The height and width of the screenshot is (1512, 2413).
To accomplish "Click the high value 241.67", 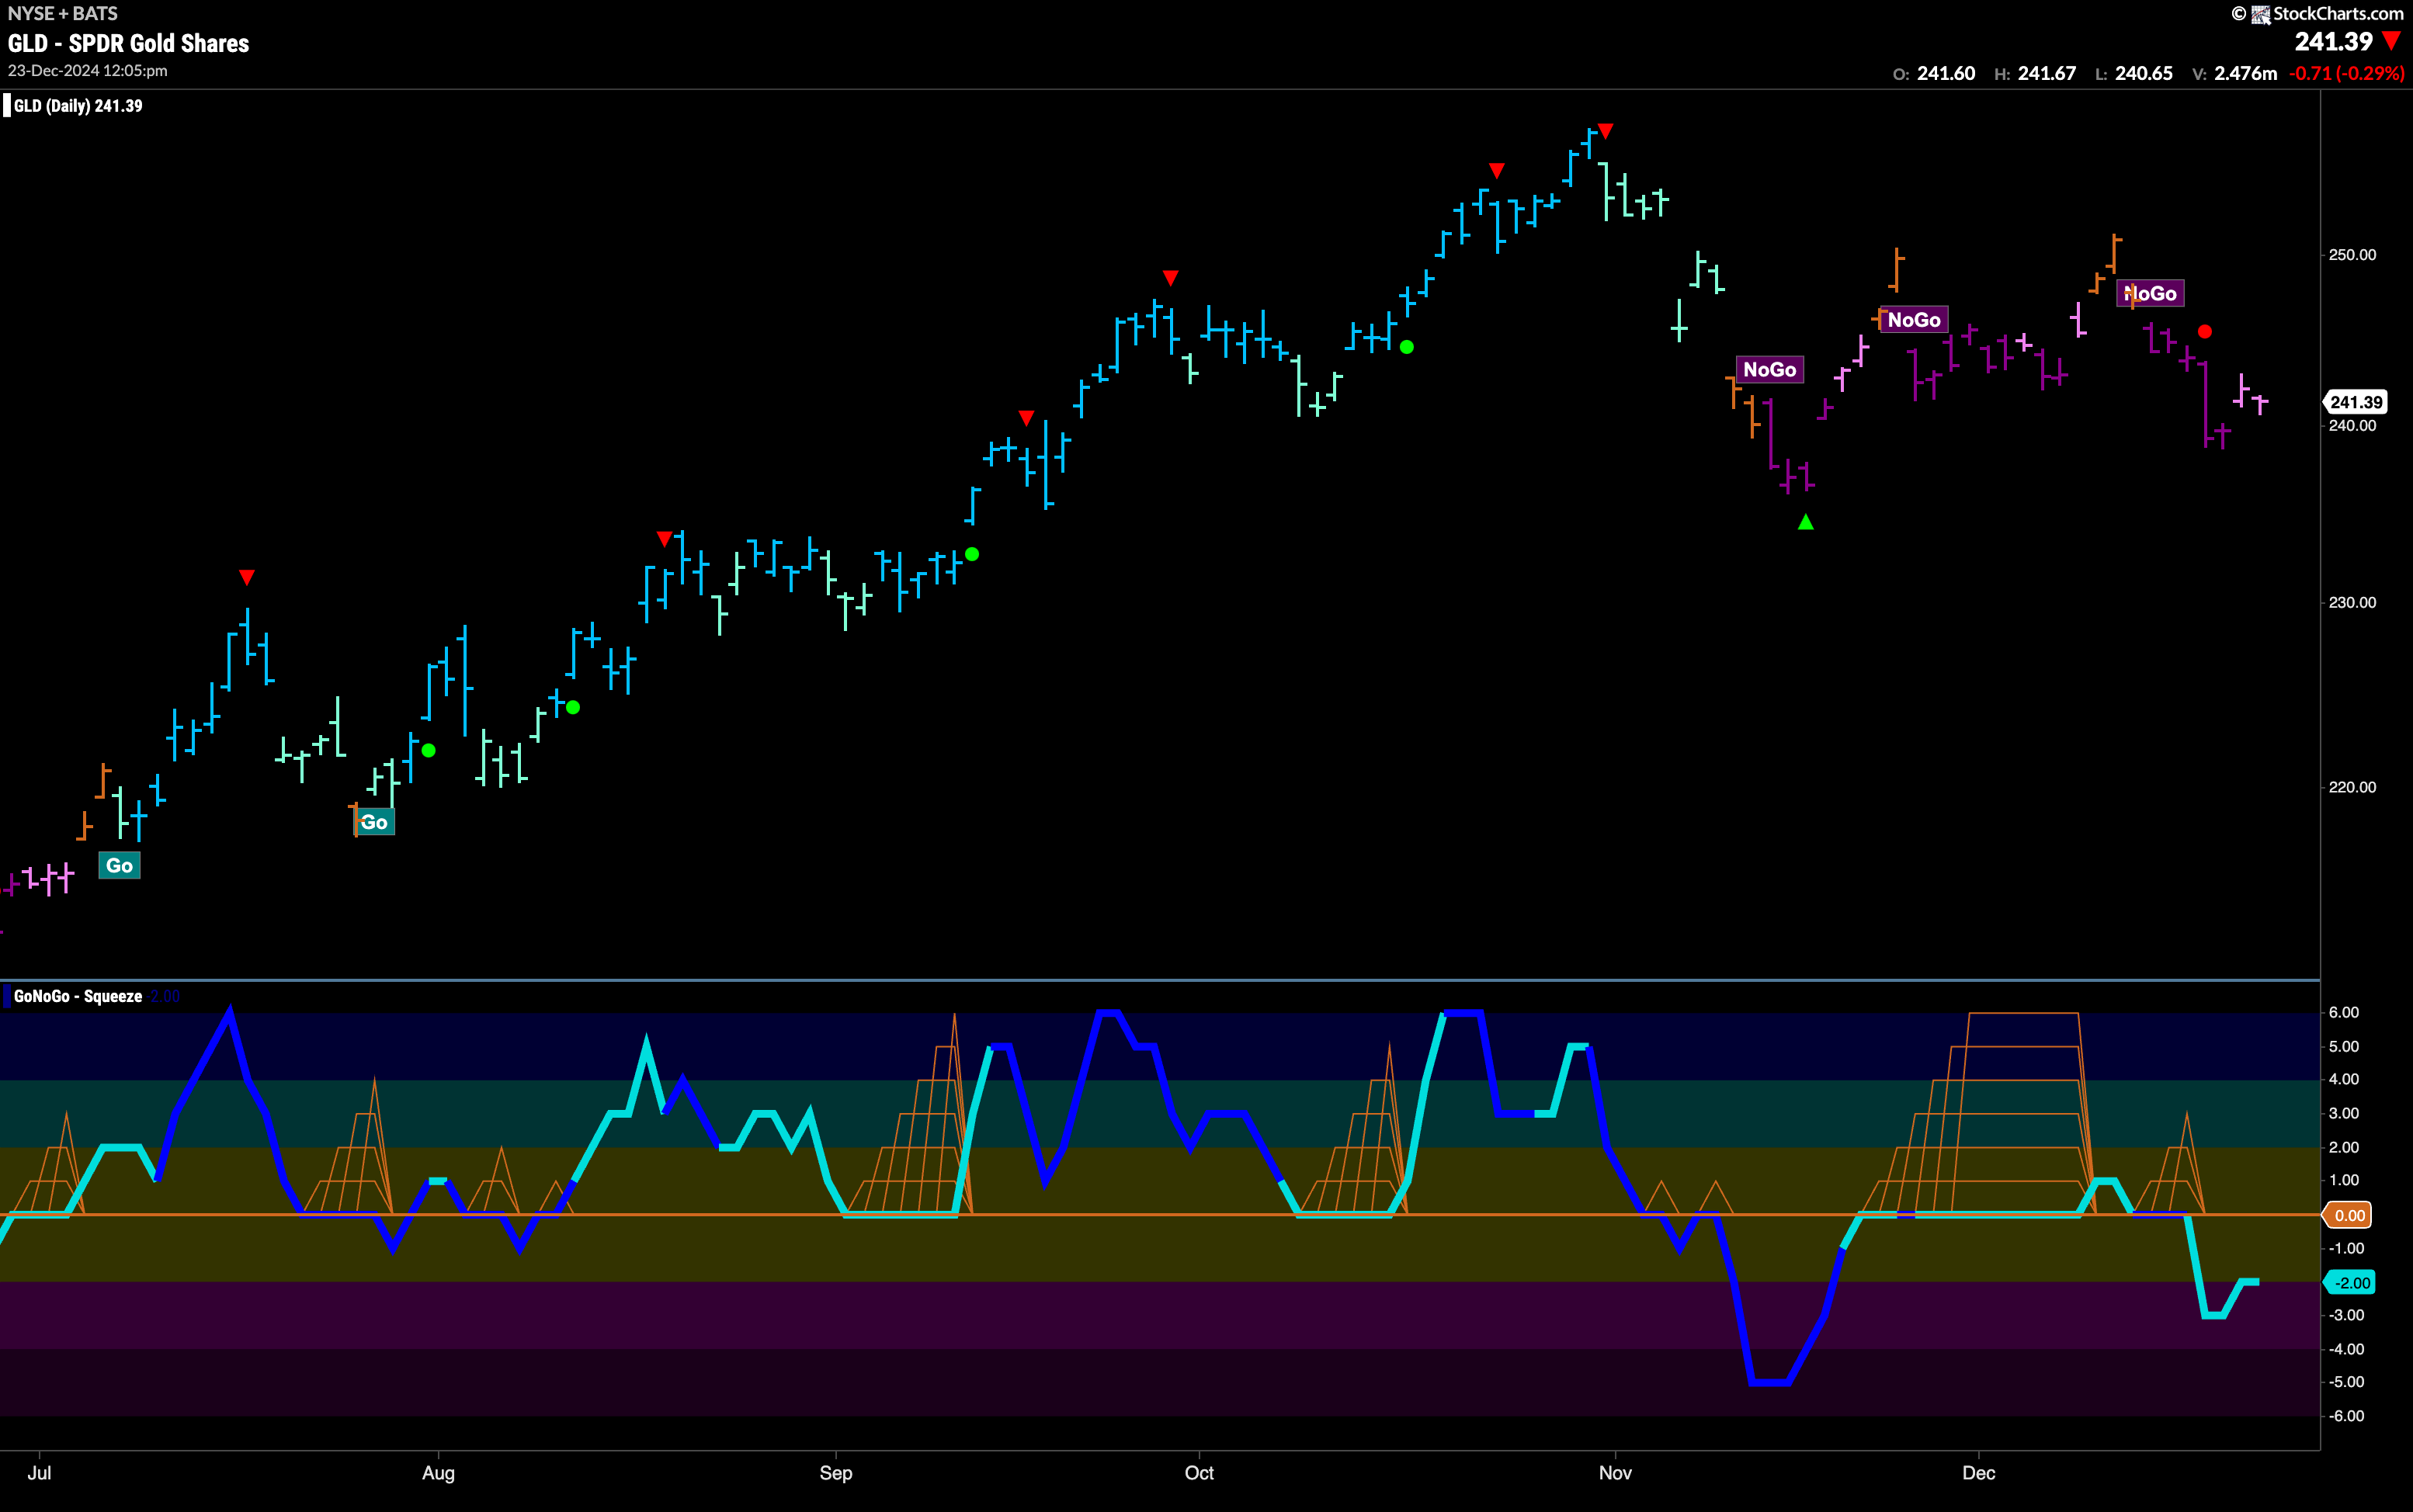I will (2047, 73).
